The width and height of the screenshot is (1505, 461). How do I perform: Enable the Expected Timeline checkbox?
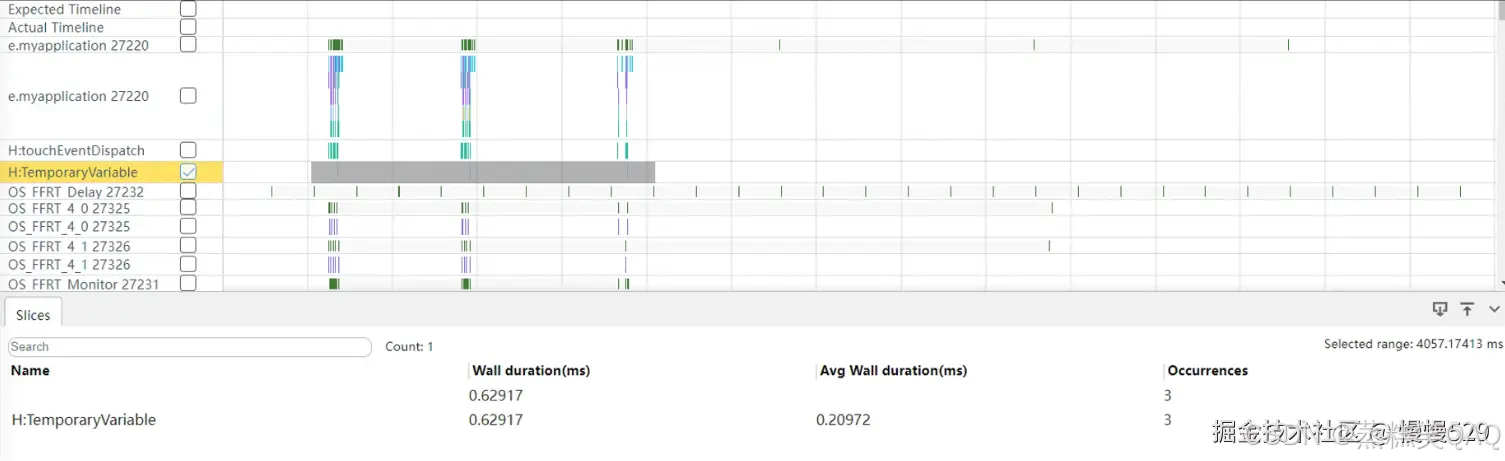coord(188,9)
